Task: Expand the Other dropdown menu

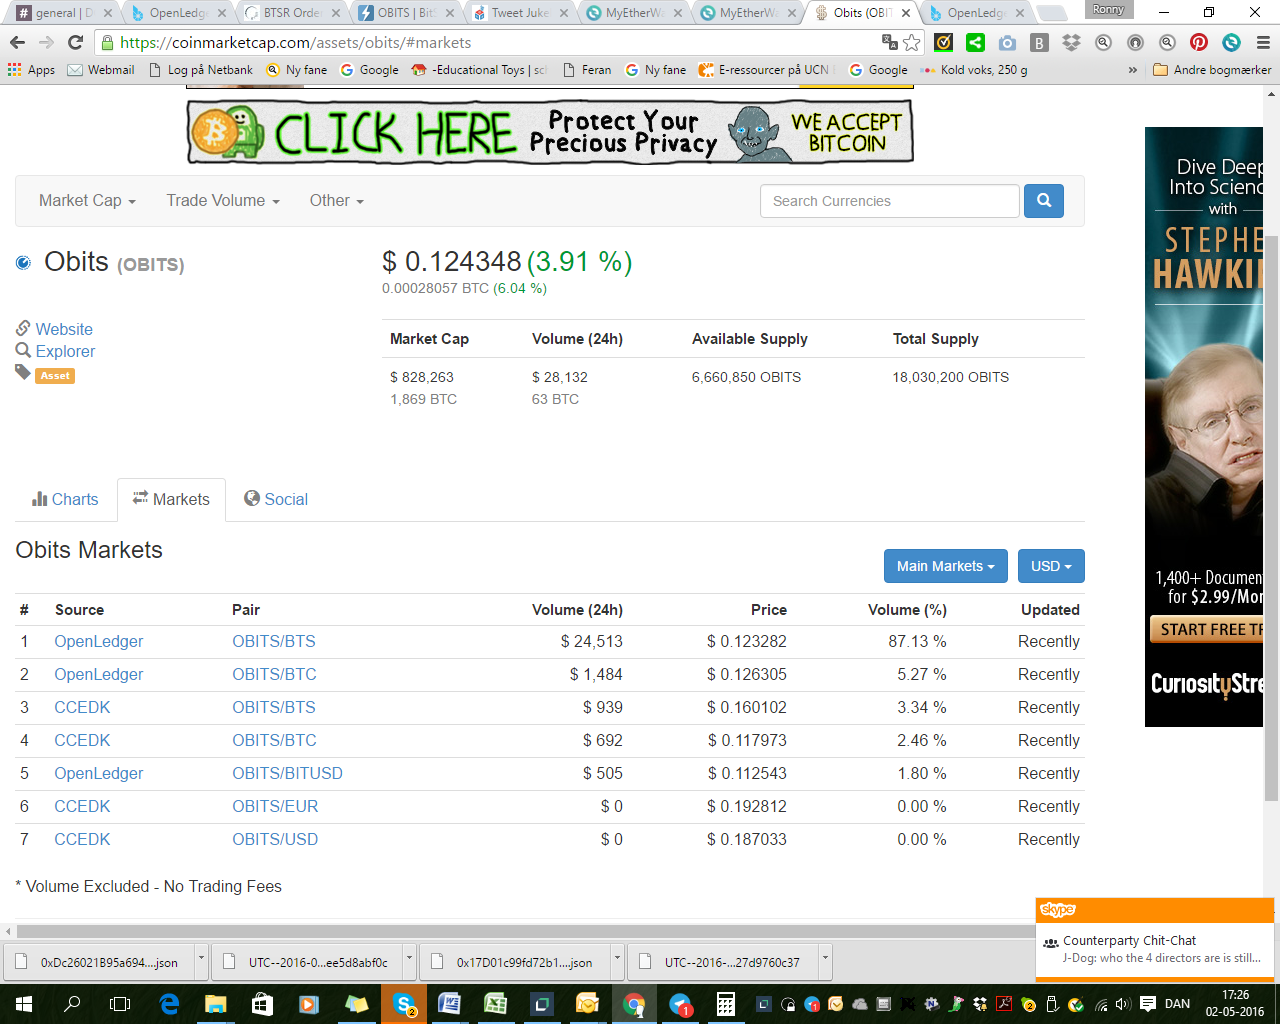Action: pos(336,201)
